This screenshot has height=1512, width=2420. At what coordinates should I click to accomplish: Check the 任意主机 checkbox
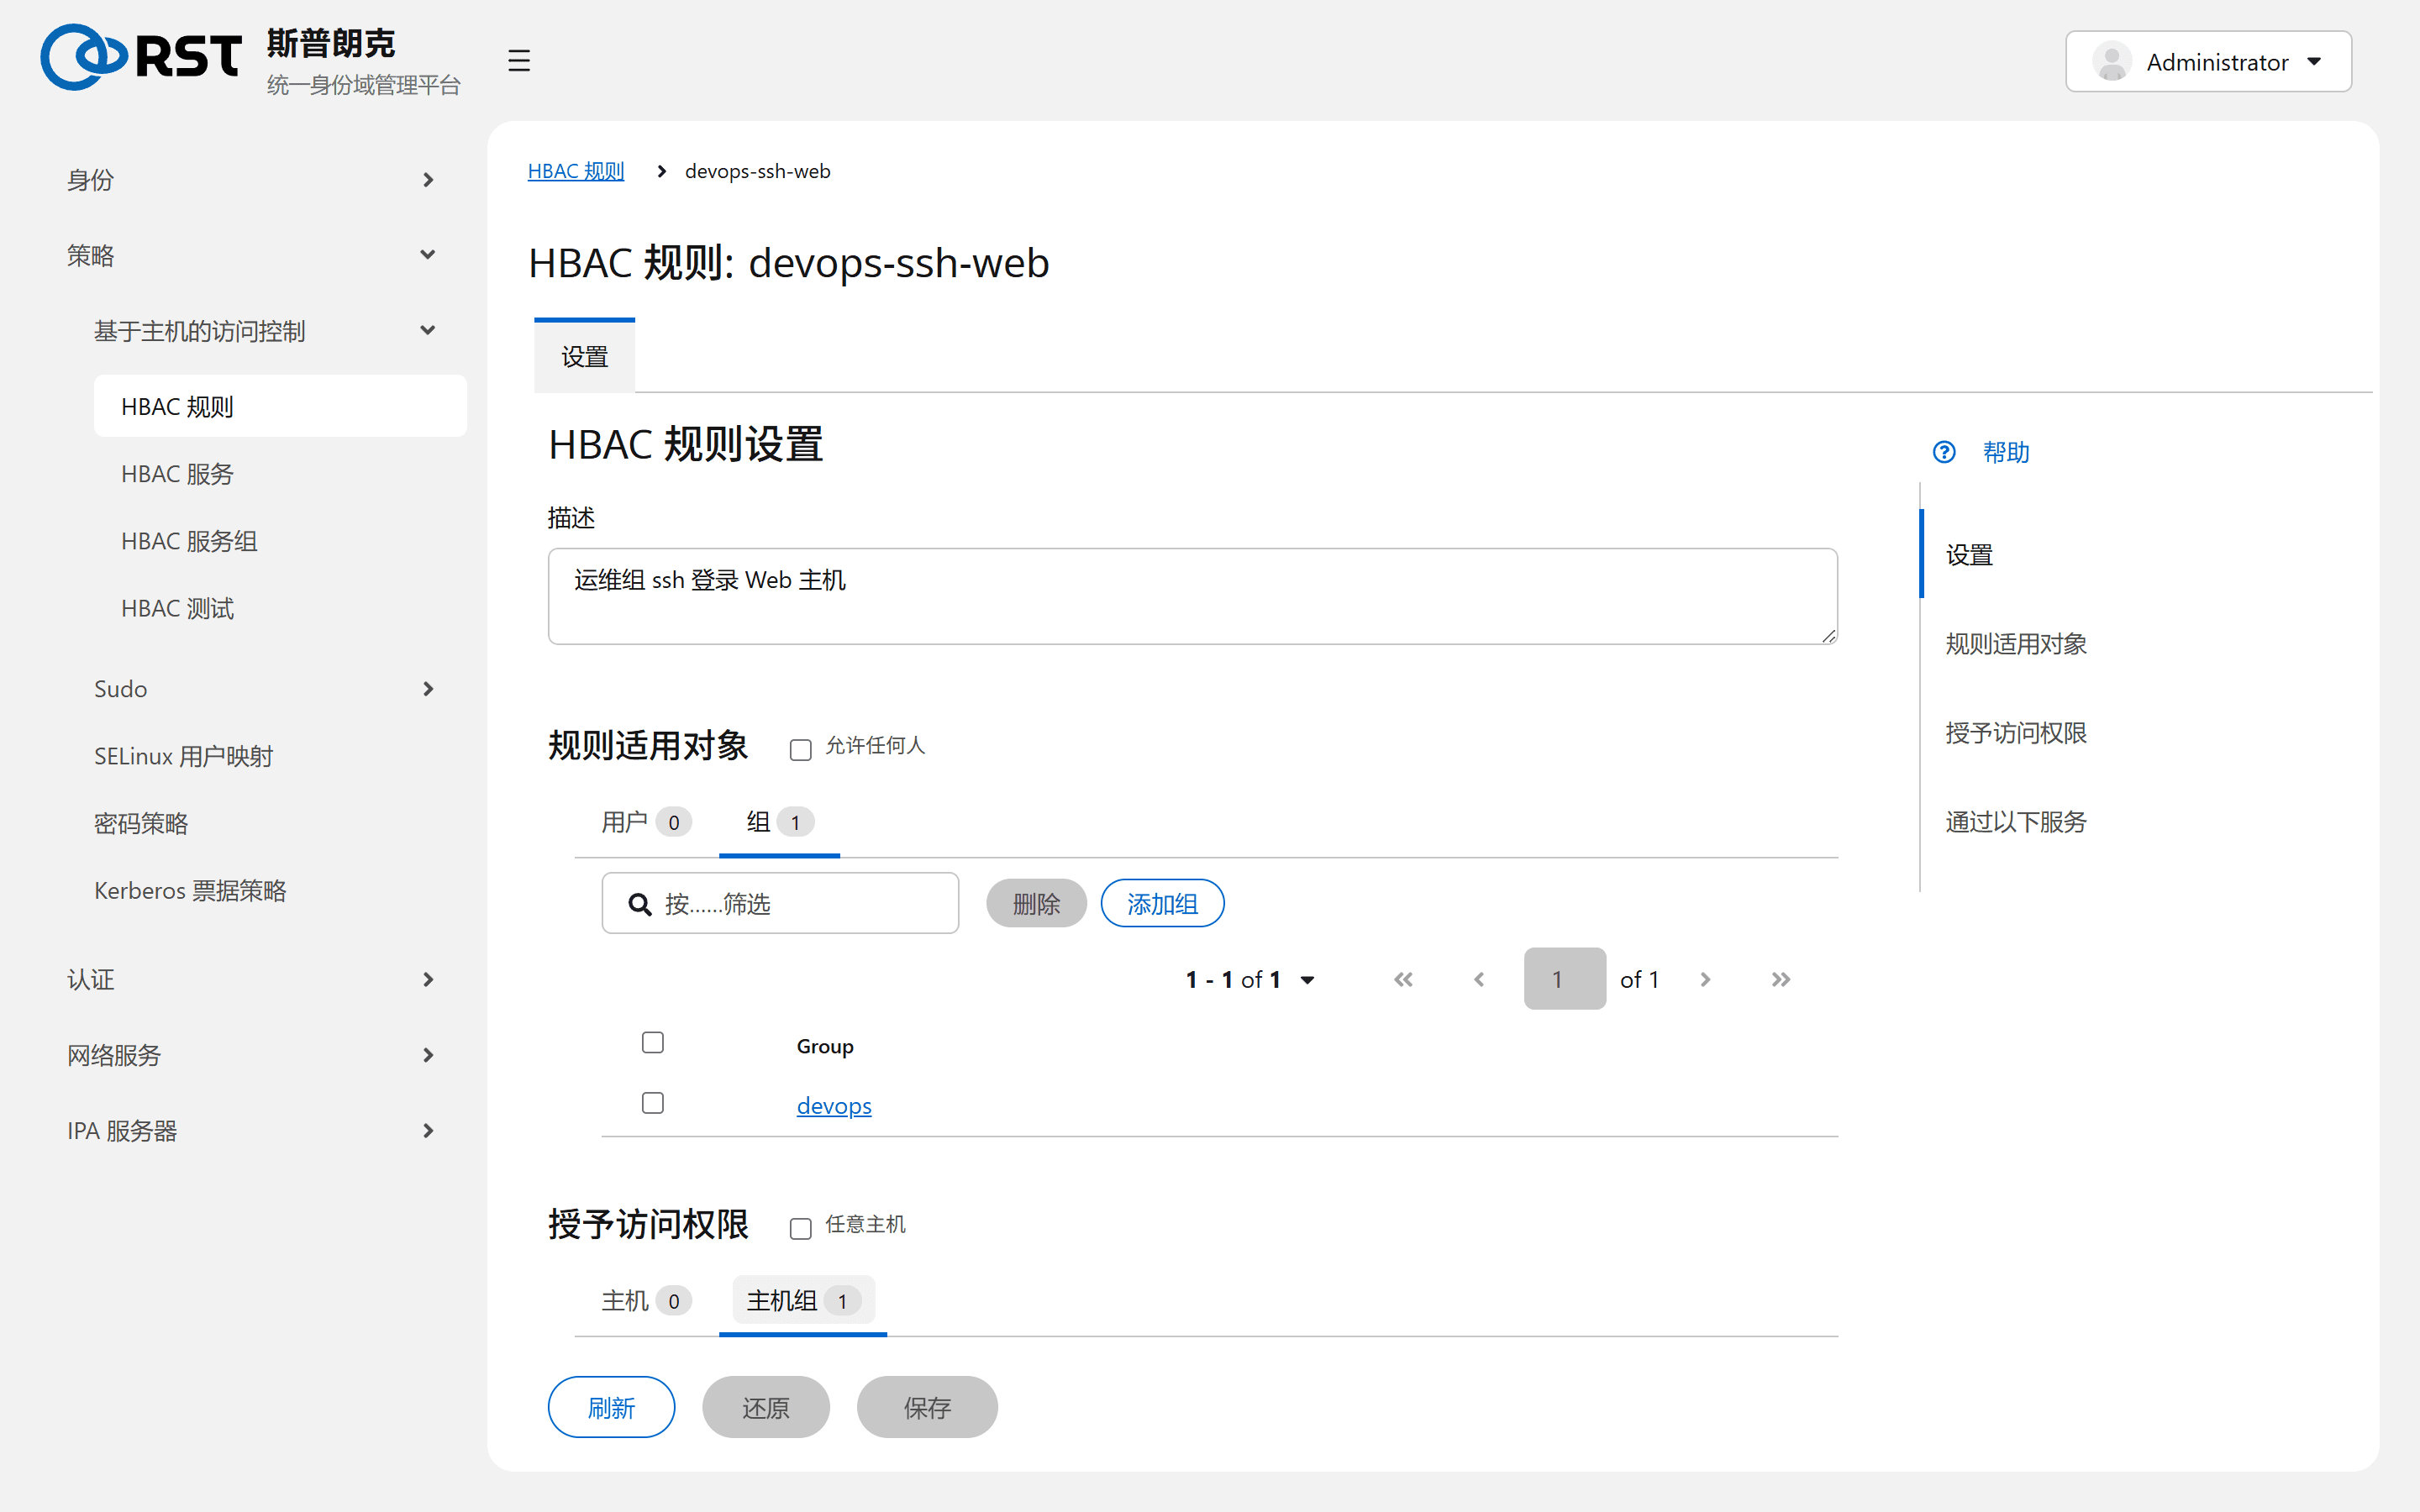(800, 1228)
